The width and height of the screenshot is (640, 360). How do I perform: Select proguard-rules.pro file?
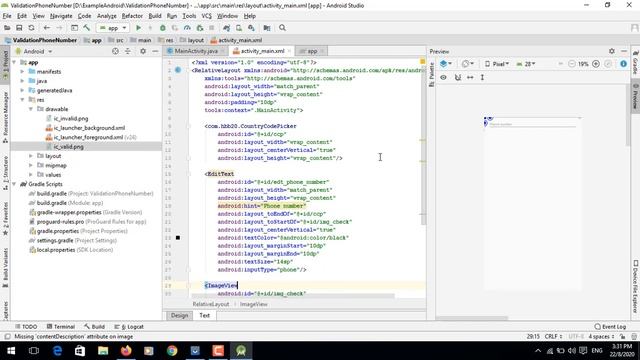pyautogui.click(x=60, y=222)
